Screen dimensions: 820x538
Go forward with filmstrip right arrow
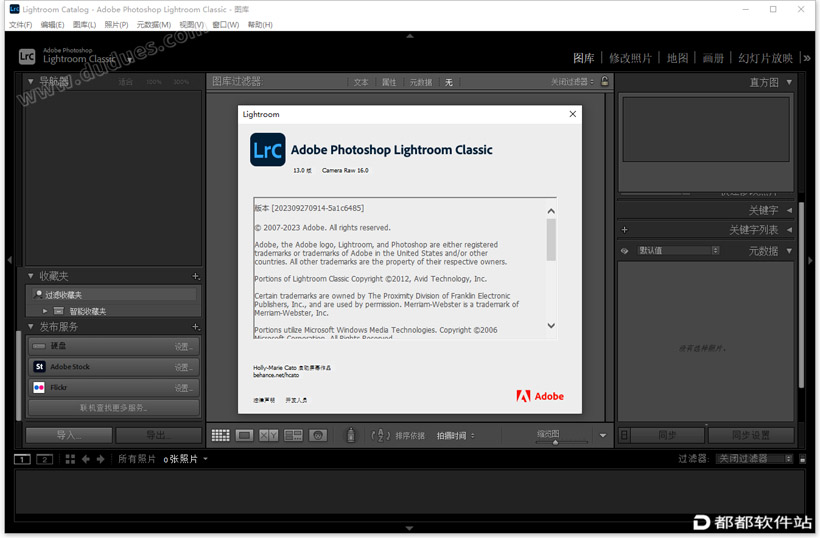[100, 459]
